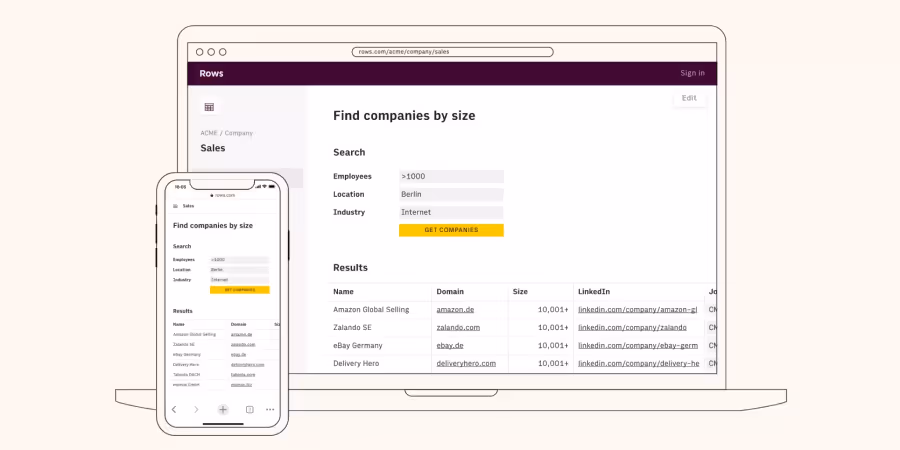Click the Edit button on the laptop page
Viewport: 900px width, 450px height.
689,98
